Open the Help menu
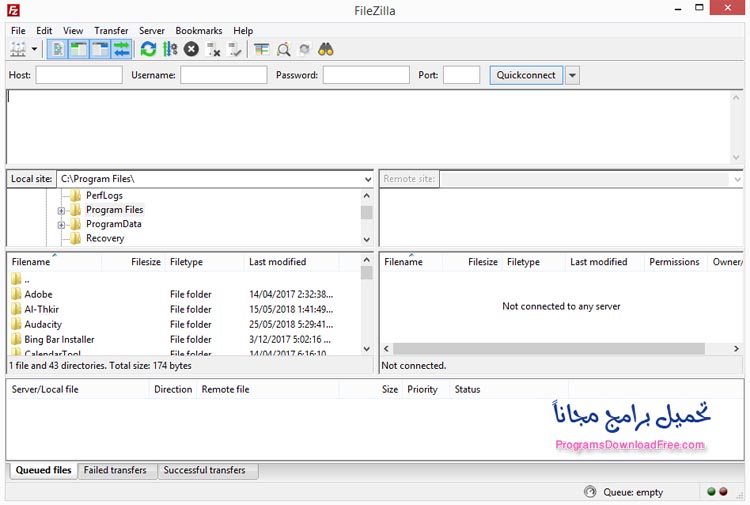Image resolution: width=750 pixels, height=505 pixels. coord(243,31)
